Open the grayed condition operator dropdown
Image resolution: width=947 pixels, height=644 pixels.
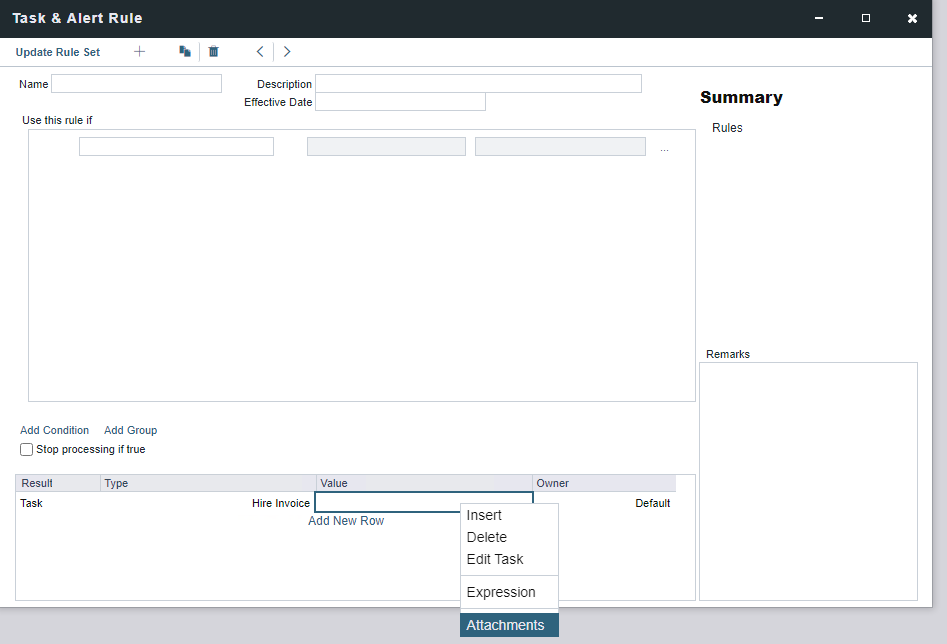pos(386,147)
